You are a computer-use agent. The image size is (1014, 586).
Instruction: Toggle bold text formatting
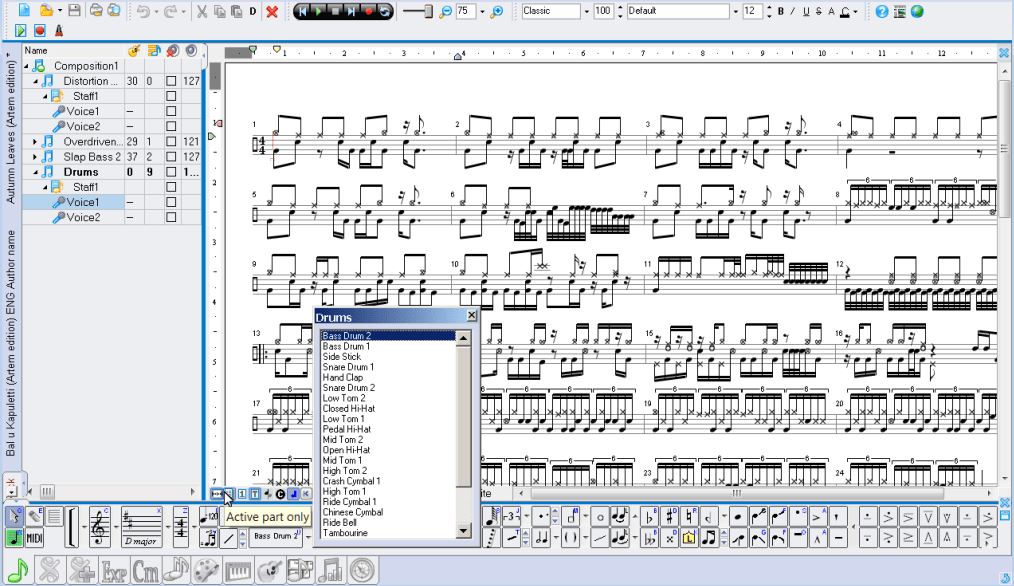[781, 11]
